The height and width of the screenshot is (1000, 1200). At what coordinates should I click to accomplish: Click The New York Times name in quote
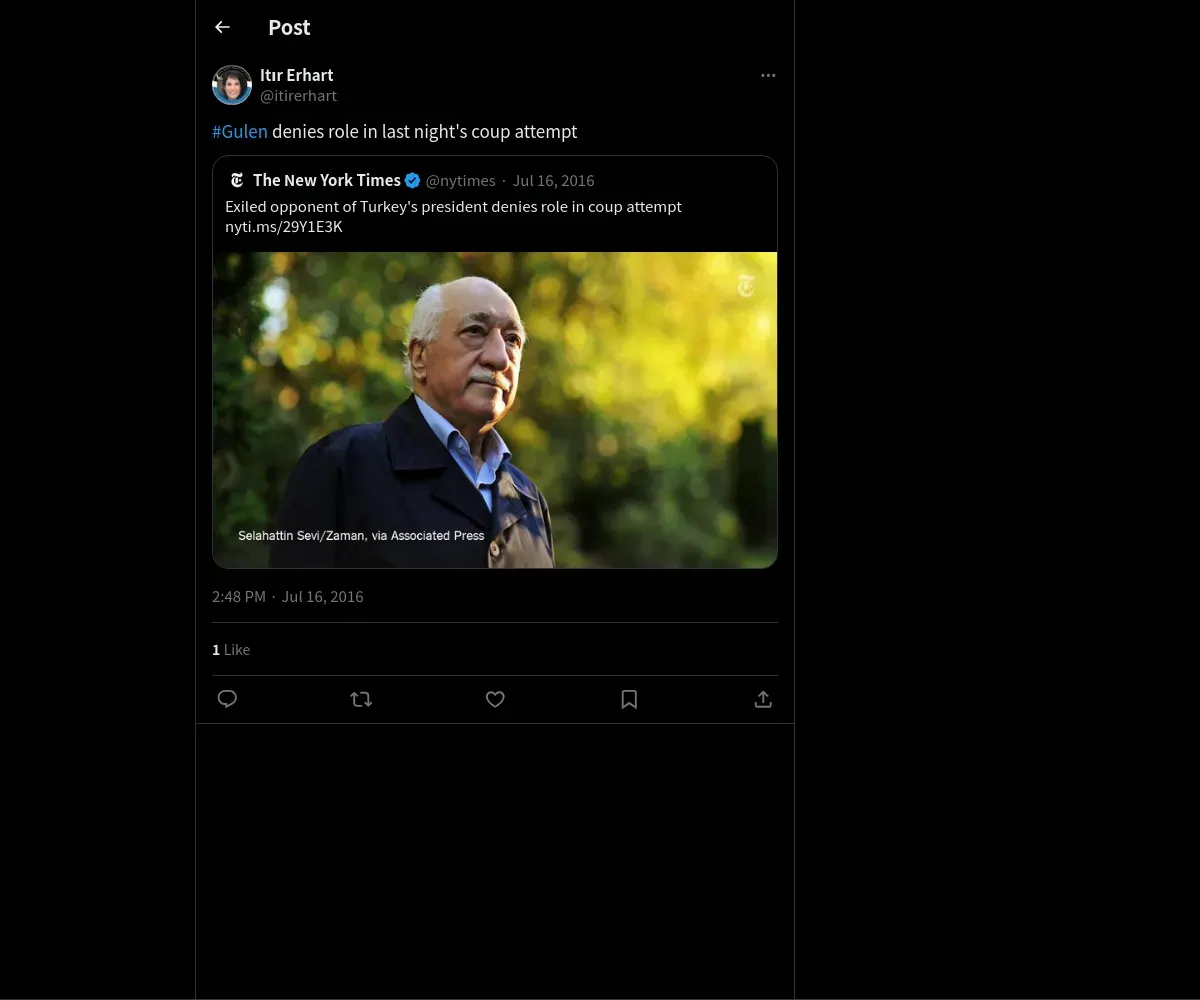point(326,180)
